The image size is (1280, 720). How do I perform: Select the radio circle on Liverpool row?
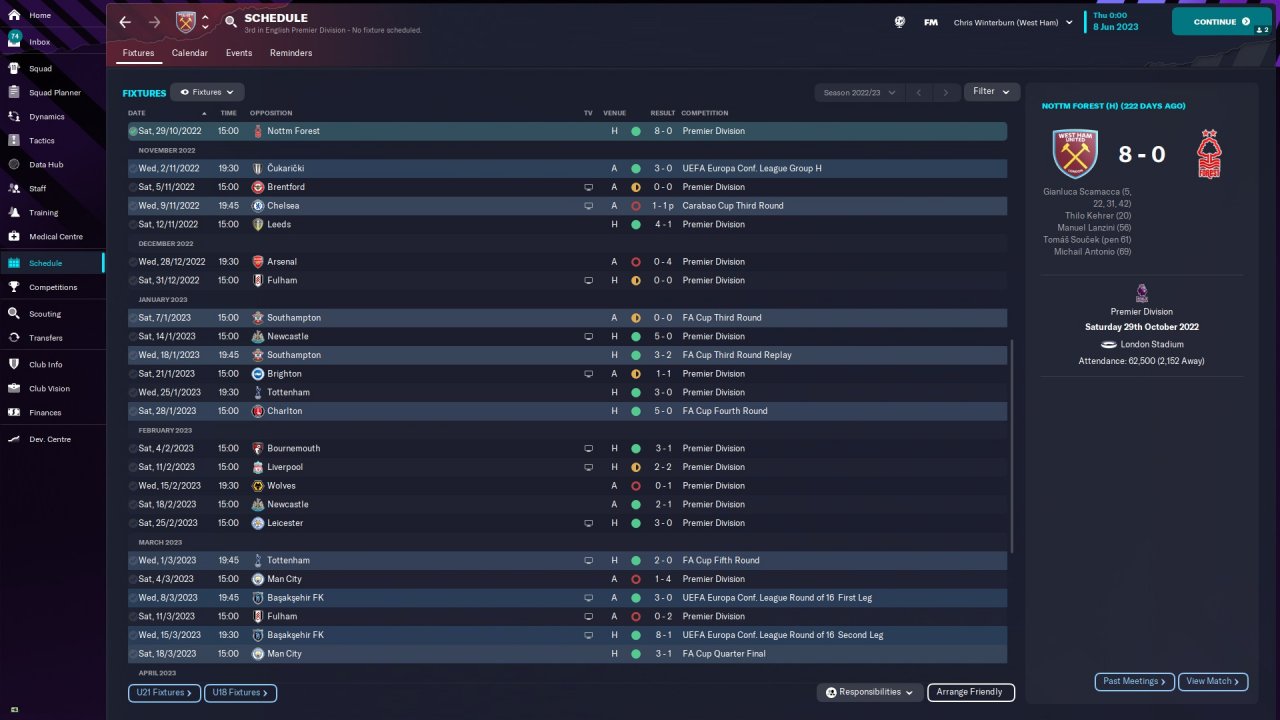click(133, 467)
